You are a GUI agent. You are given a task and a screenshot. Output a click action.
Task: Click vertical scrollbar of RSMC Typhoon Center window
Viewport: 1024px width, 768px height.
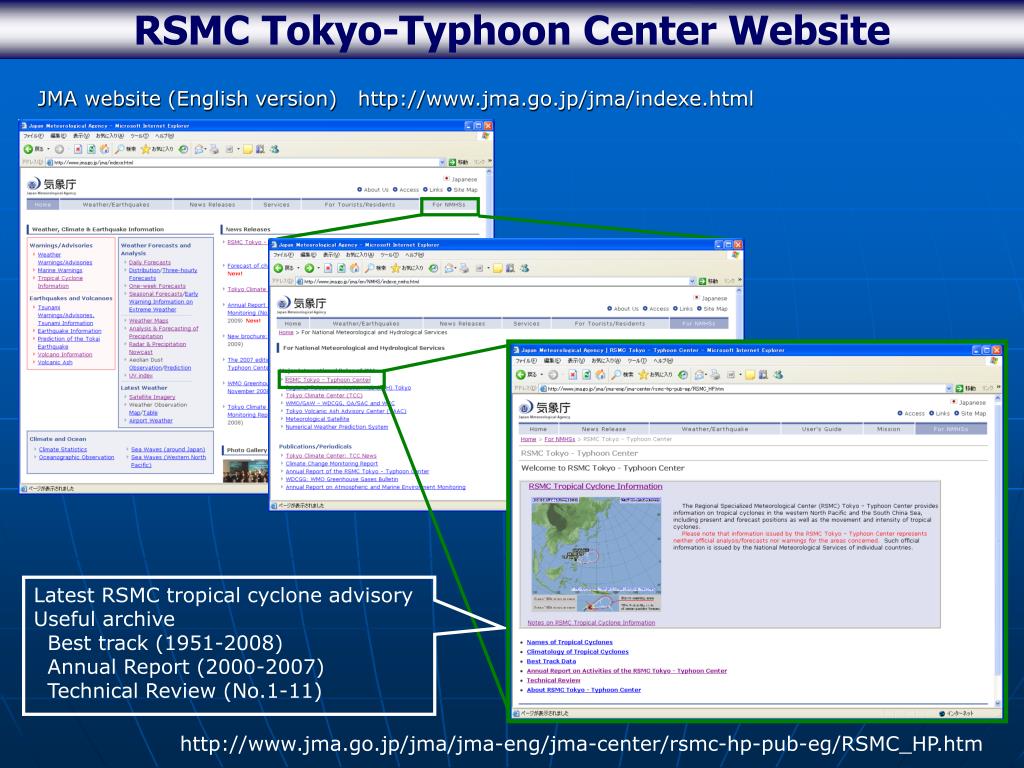[x=997, y=551]
